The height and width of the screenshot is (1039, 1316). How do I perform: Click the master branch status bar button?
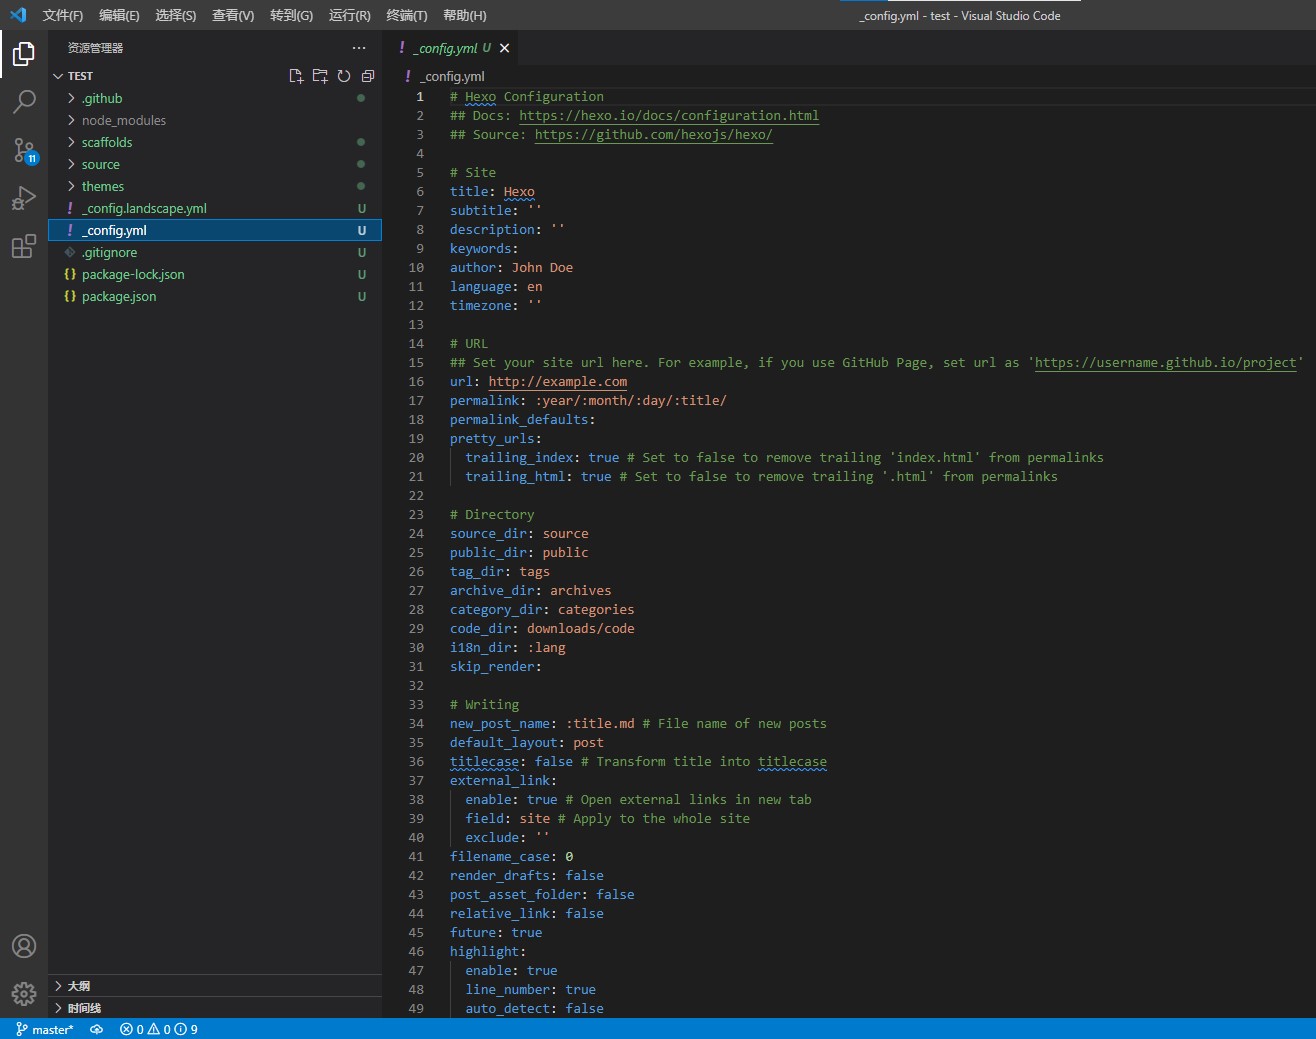click(45, 1029)
